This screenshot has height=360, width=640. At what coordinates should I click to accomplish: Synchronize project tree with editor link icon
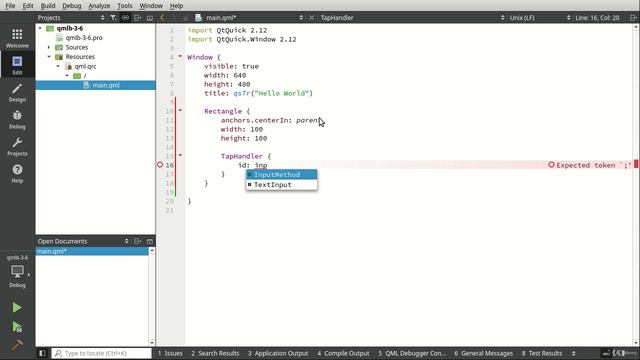(125, 18)
